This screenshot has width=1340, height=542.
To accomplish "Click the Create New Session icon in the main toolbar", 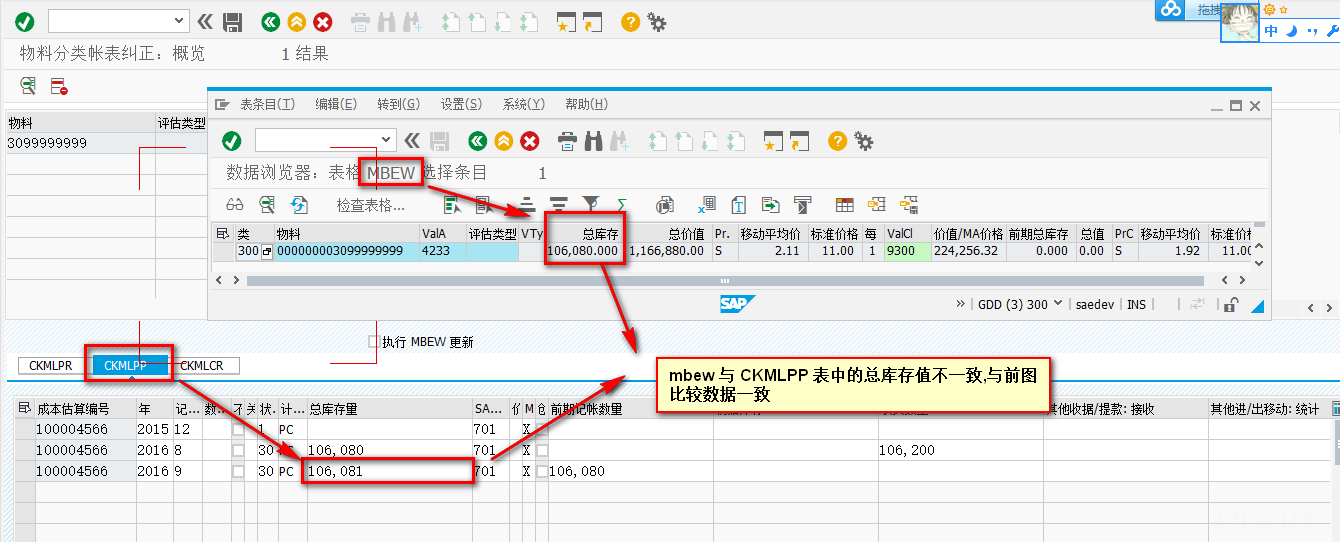I will [567, 21].
